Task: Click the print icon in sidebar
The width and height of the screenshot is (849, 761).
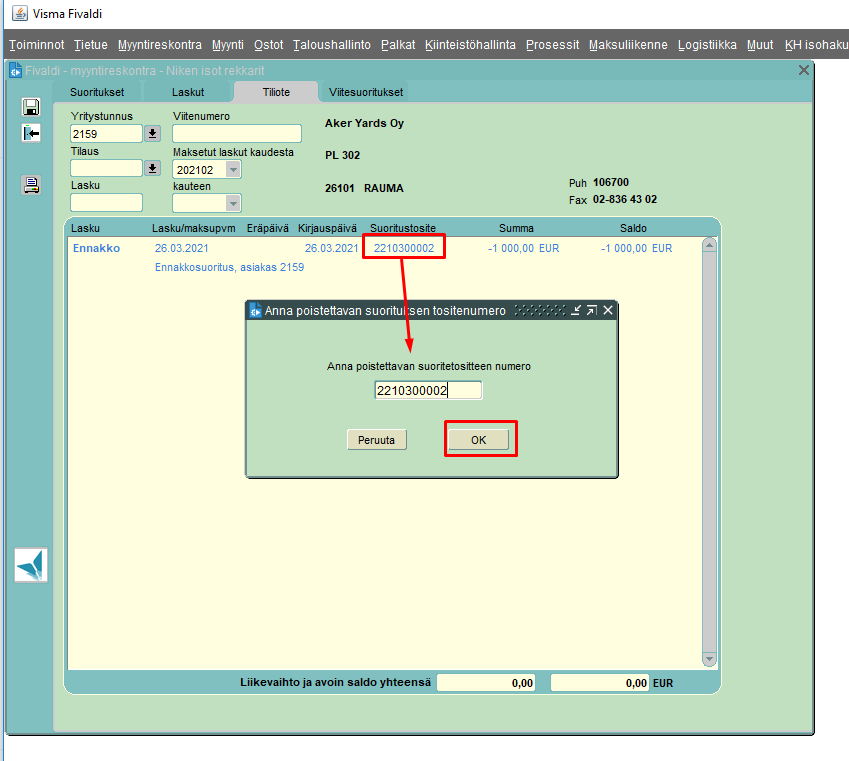Action: (31, 185)
